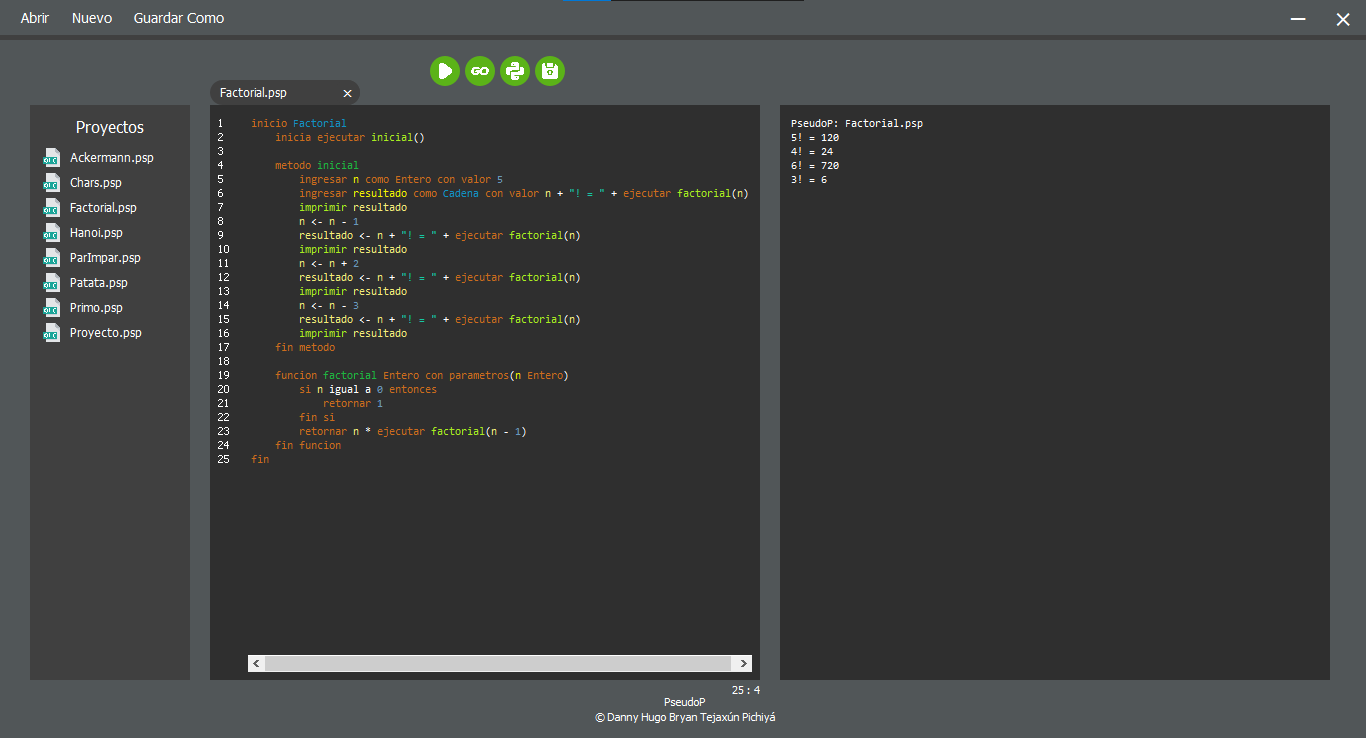Open the Abrir menu
This screenshot has height=738, width=1366.
click(x=35, y=18)
